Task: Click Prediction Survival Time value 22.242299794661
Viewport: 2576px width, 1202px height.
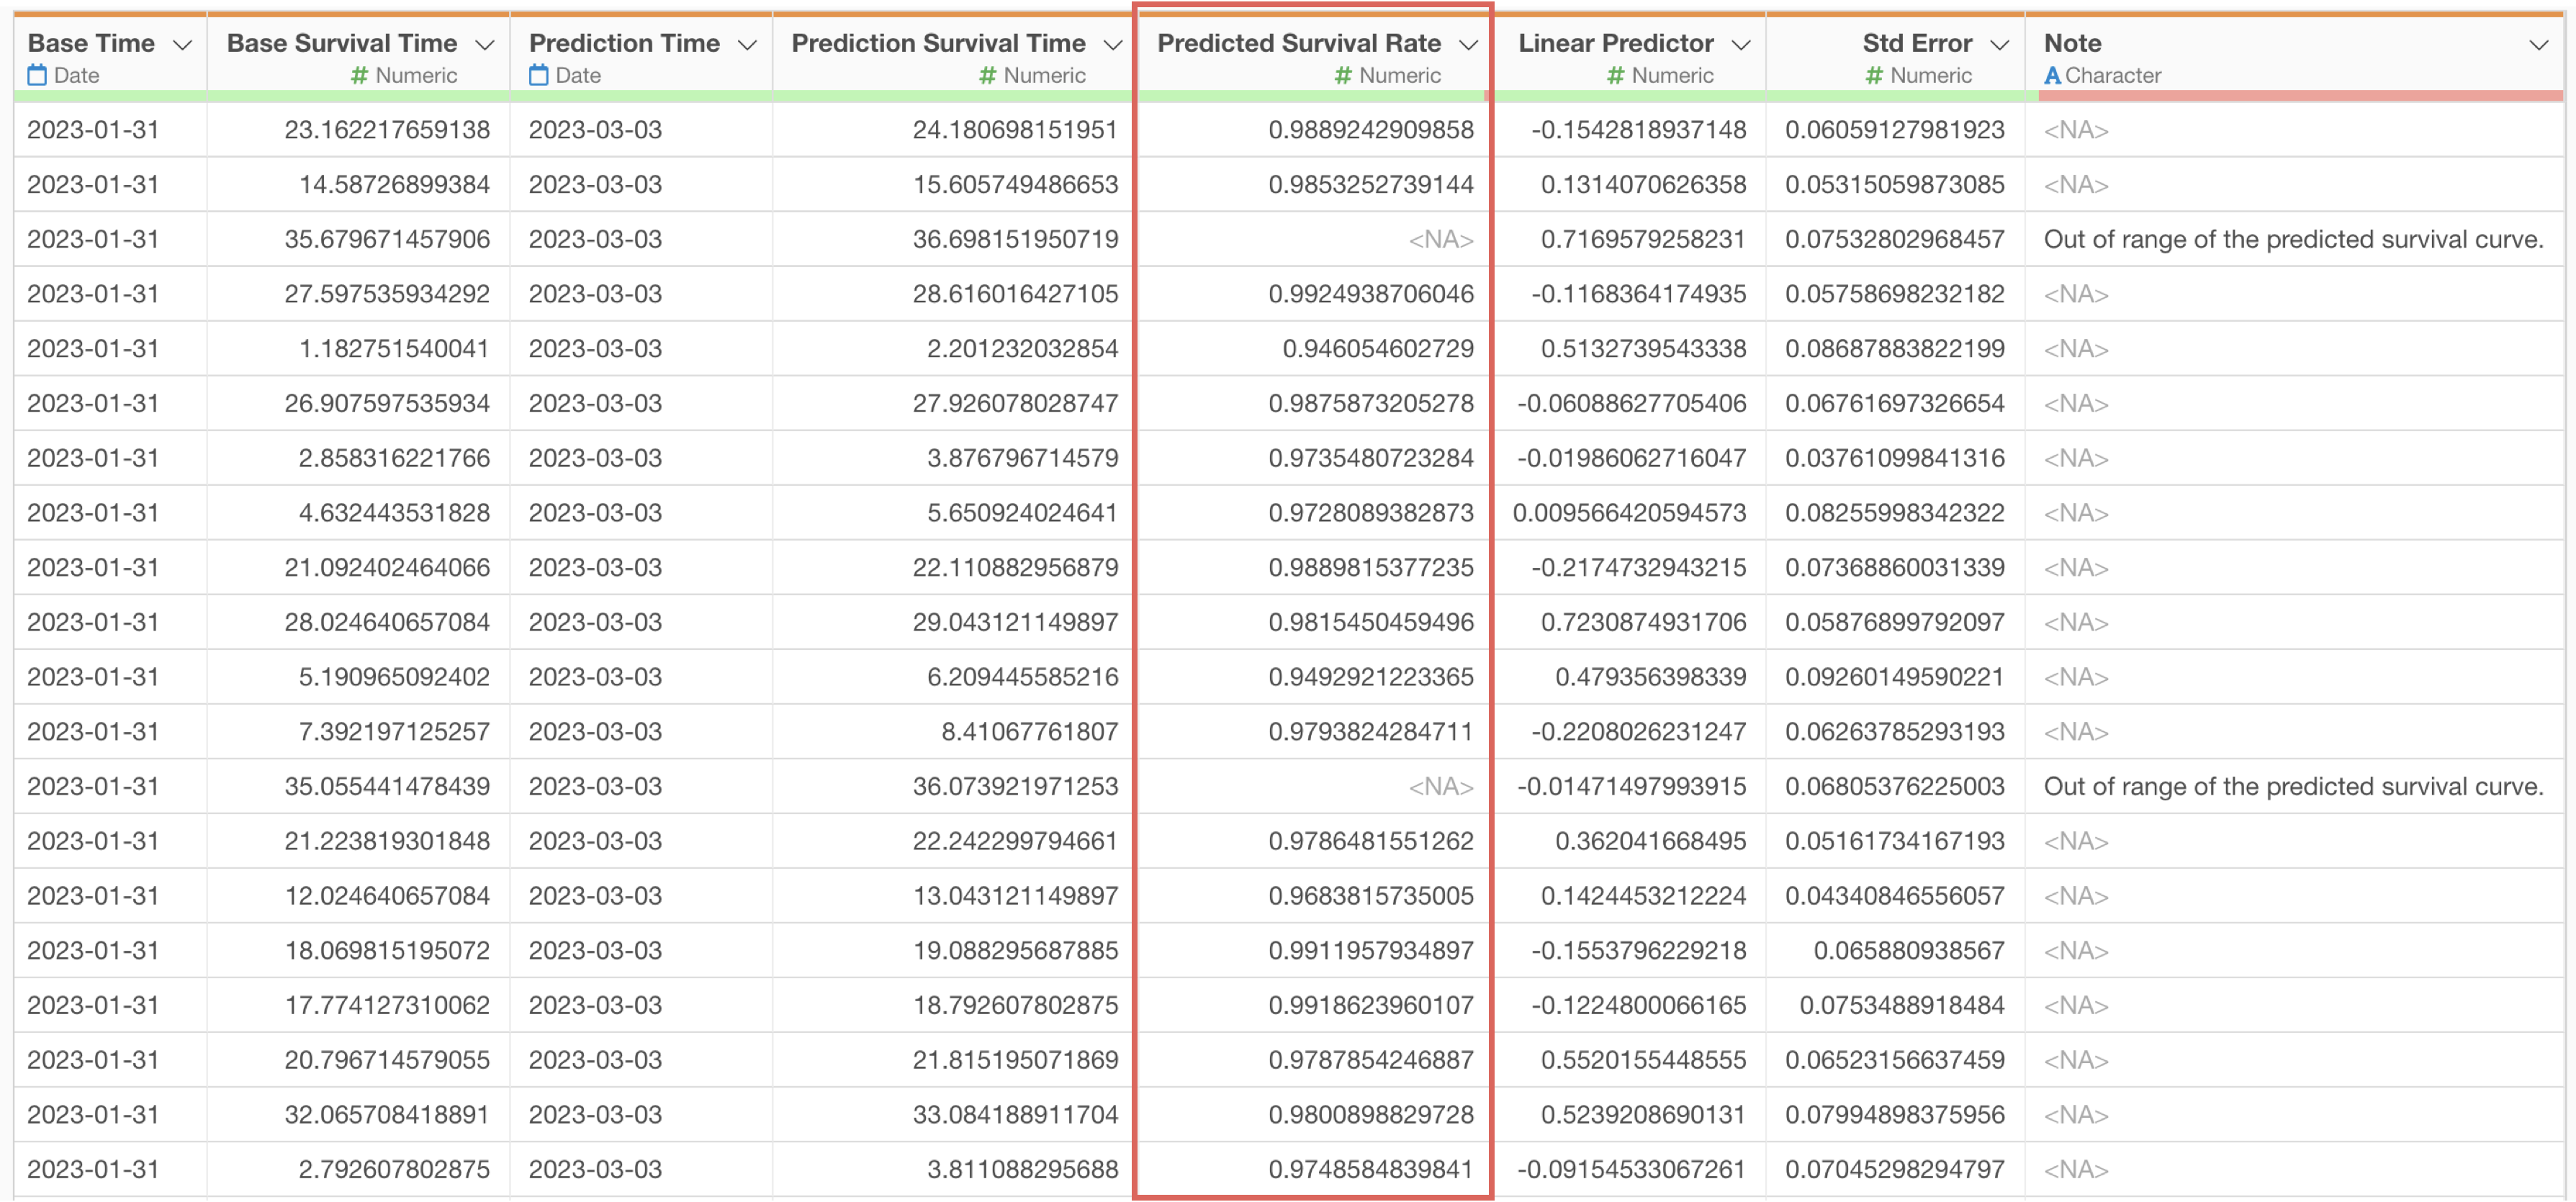Action: [1015, 842]
